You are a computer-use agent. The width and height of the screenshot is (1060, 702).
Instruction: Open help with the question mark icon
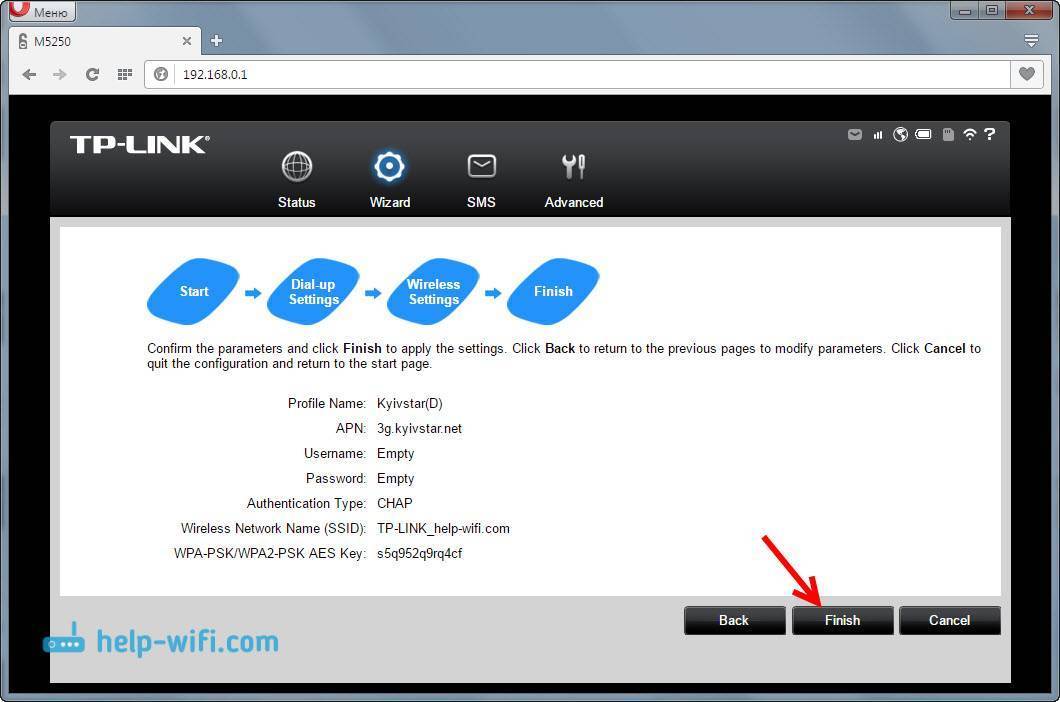[990, 134]
